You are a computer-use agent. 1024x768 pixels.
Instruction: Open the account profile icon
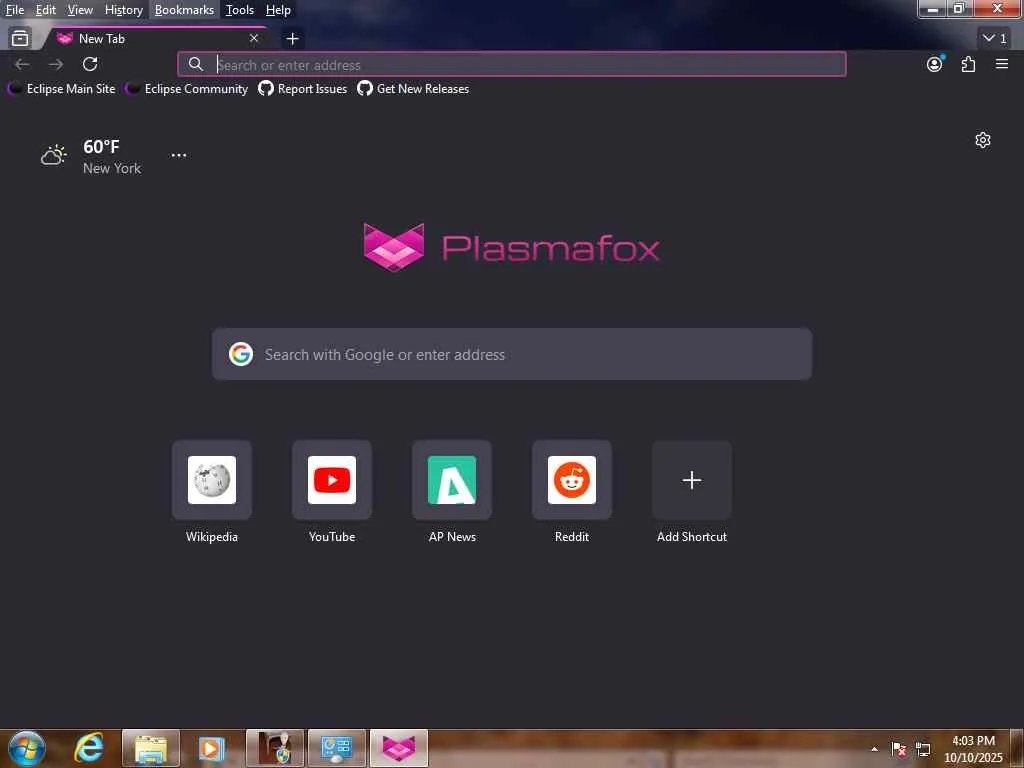point(935,64)
